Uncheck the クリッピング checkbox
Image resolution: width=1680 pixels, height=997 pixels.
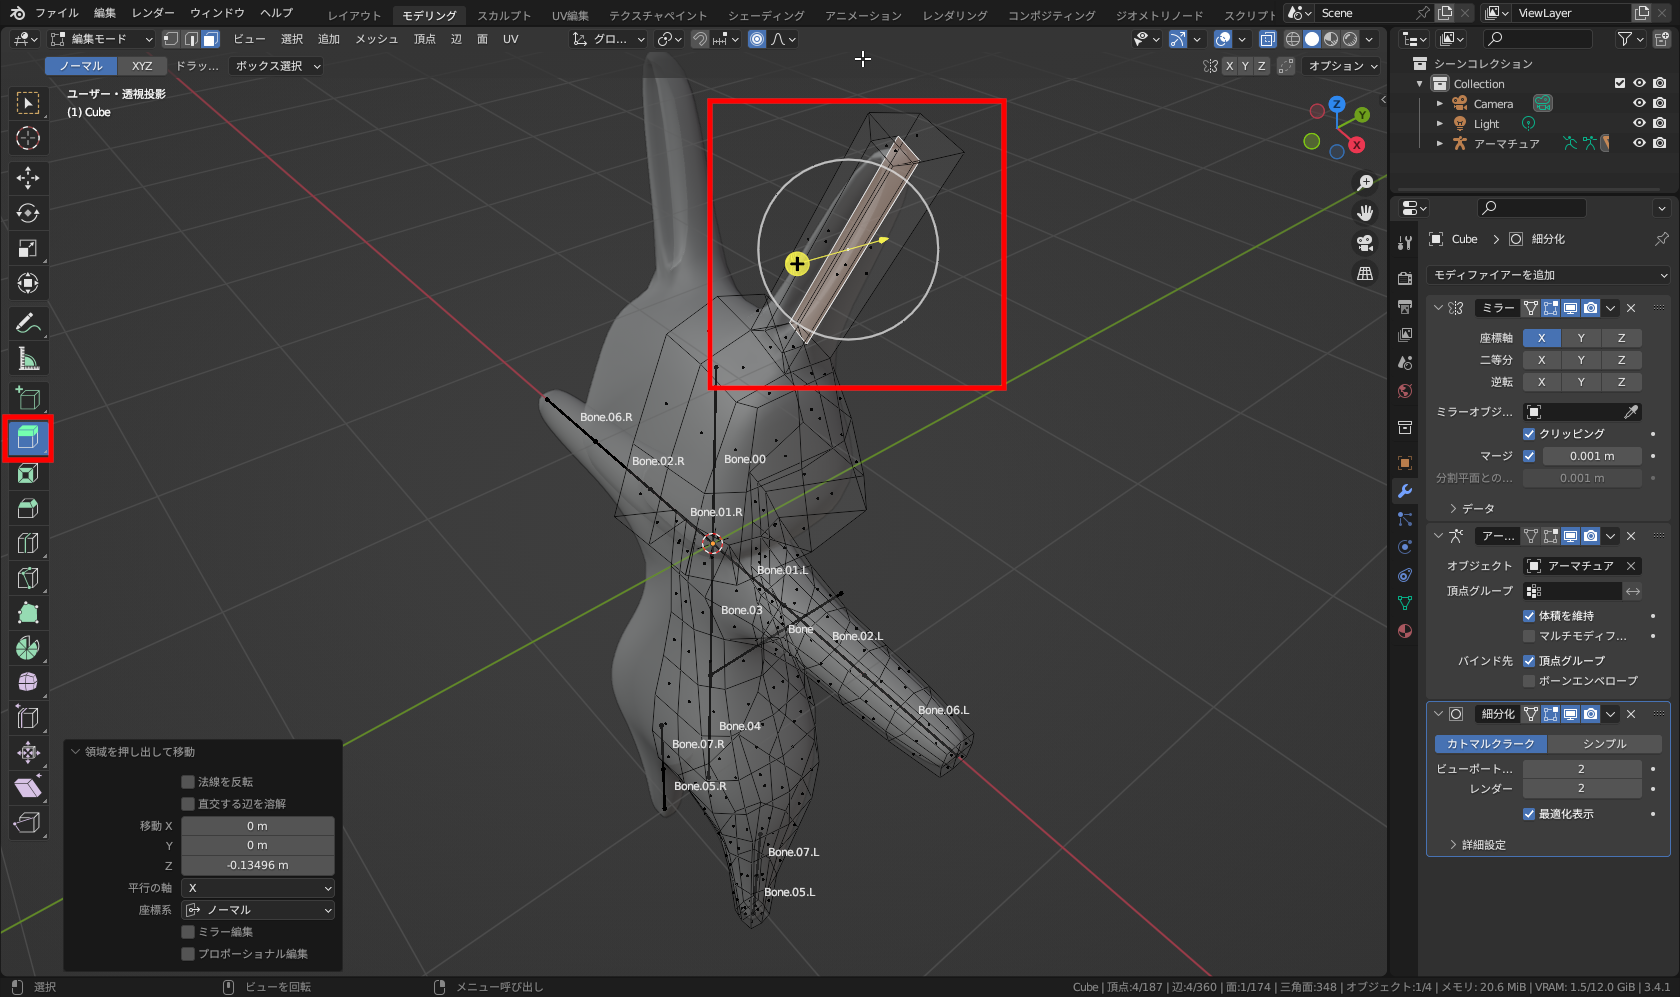1529,434
